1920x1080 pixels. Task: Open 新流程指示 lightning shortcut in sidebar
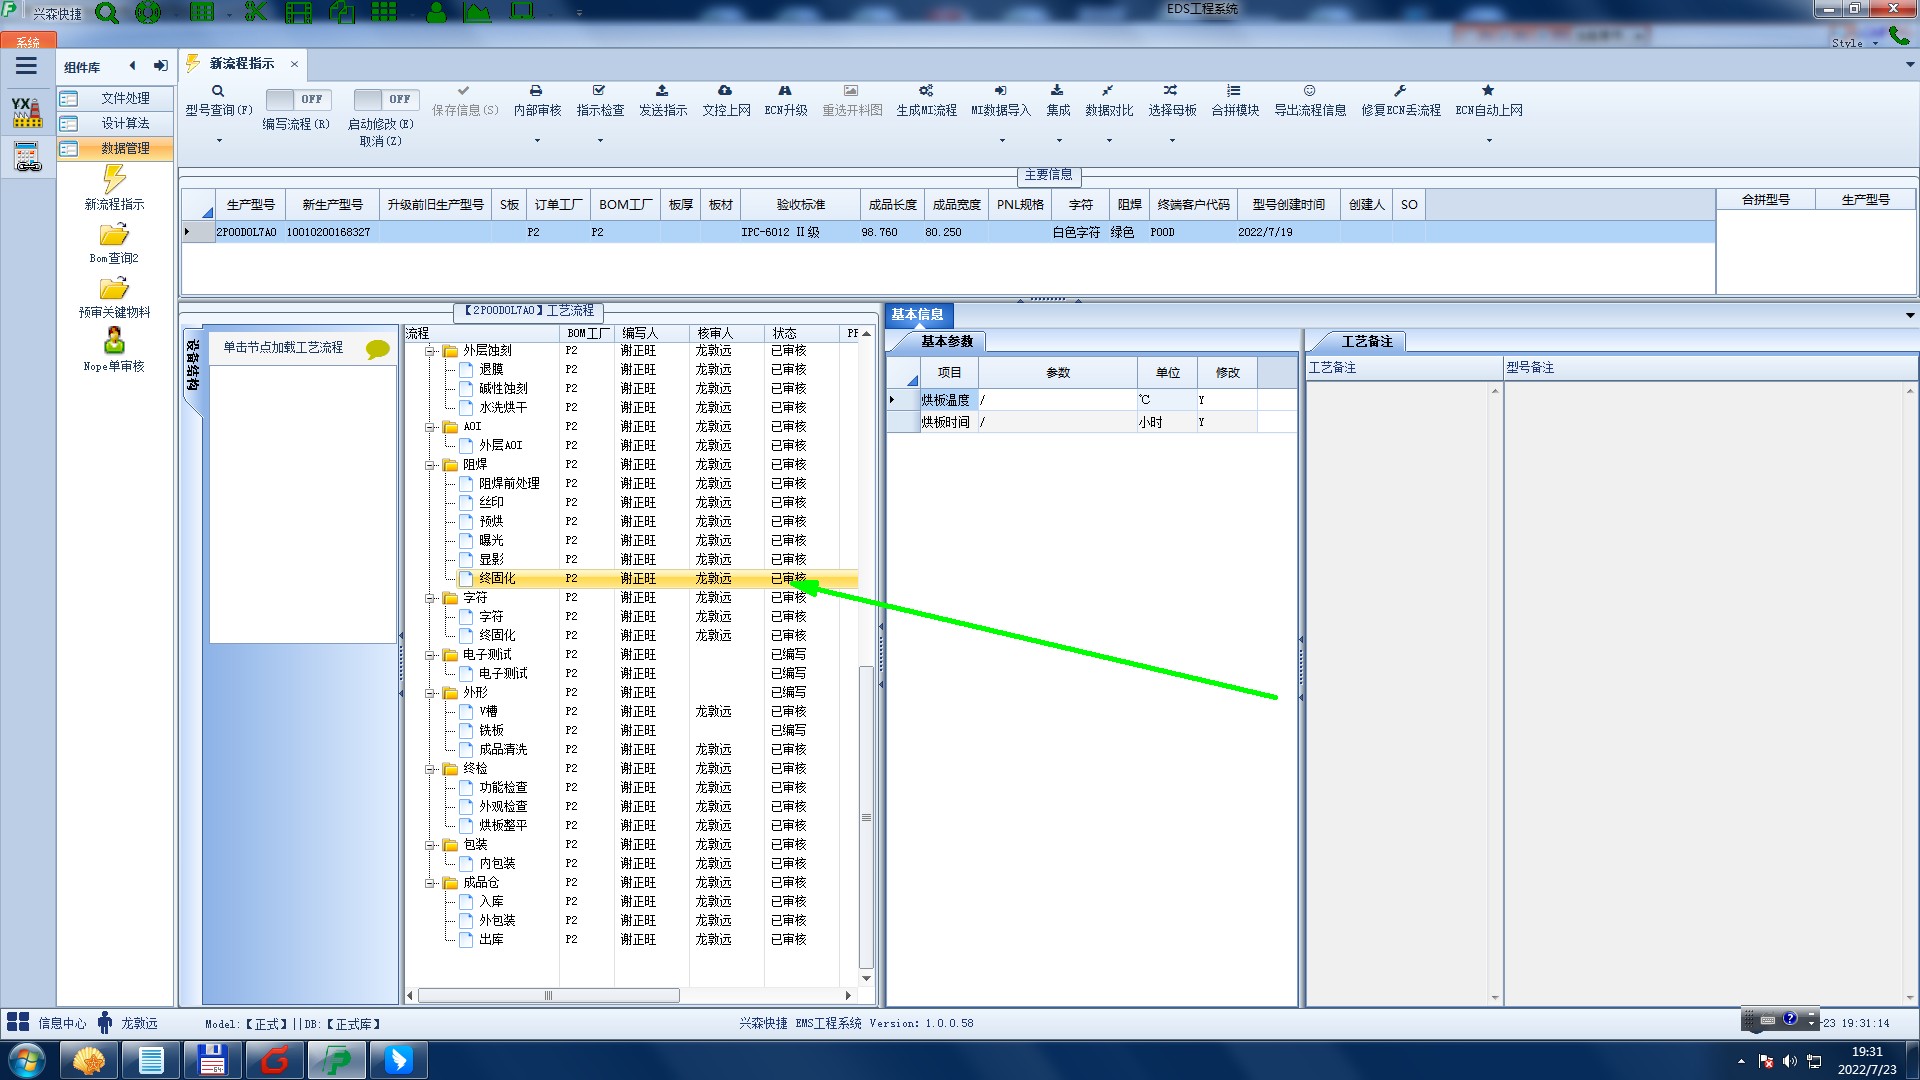(x=114, y=188)
